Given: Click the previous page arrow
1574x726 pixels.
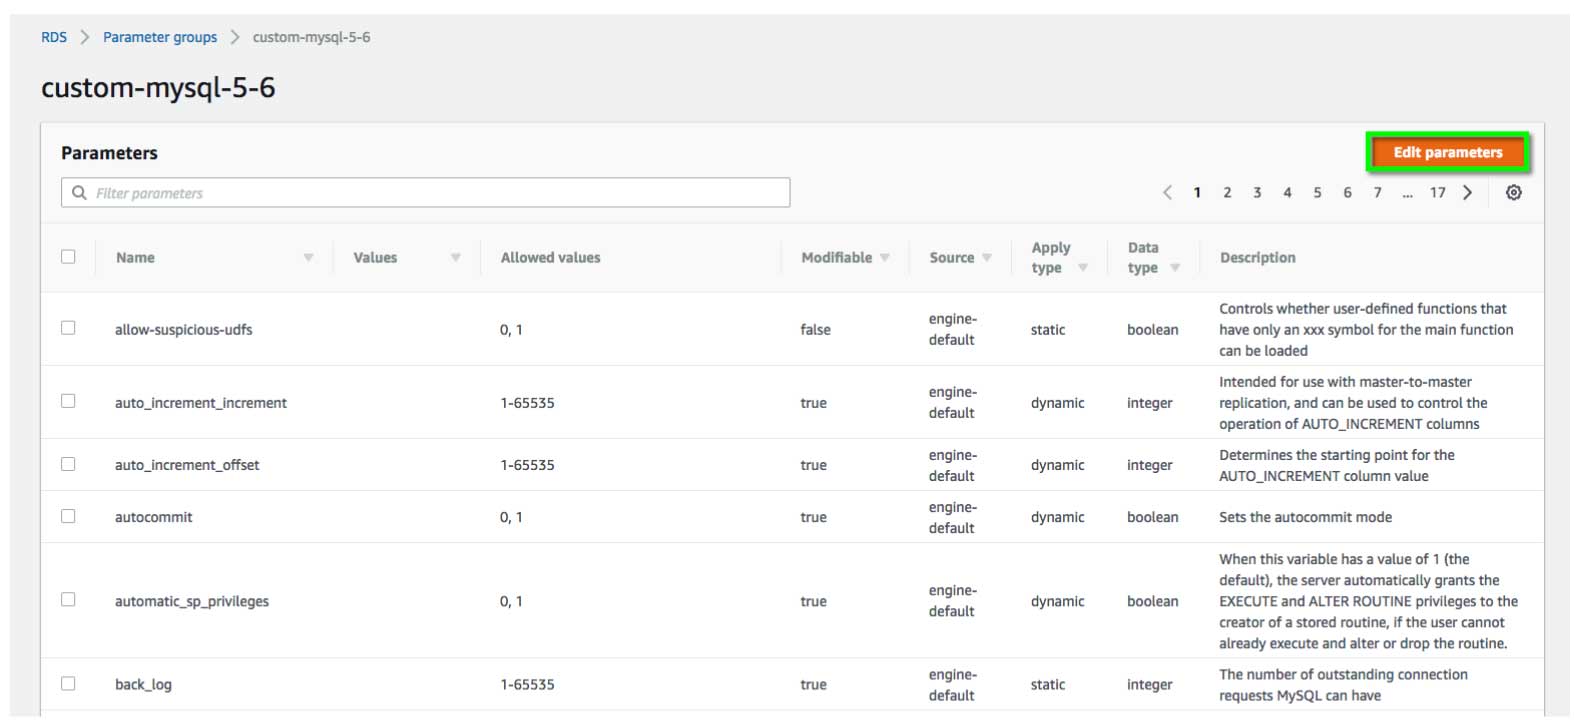Looking at the screenshot, I should [1167, 193].
